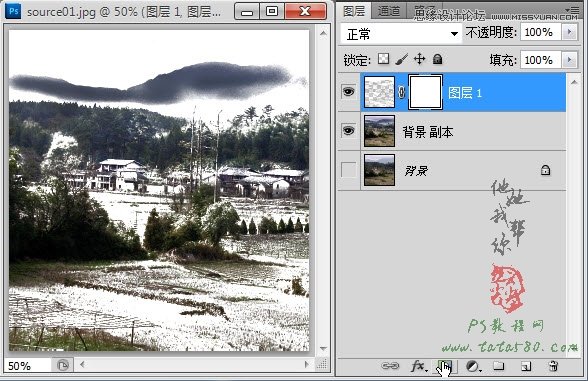Screen dimensions: 588x381
Task: Open layer style fx menu
Action: (x=418, y=366)
